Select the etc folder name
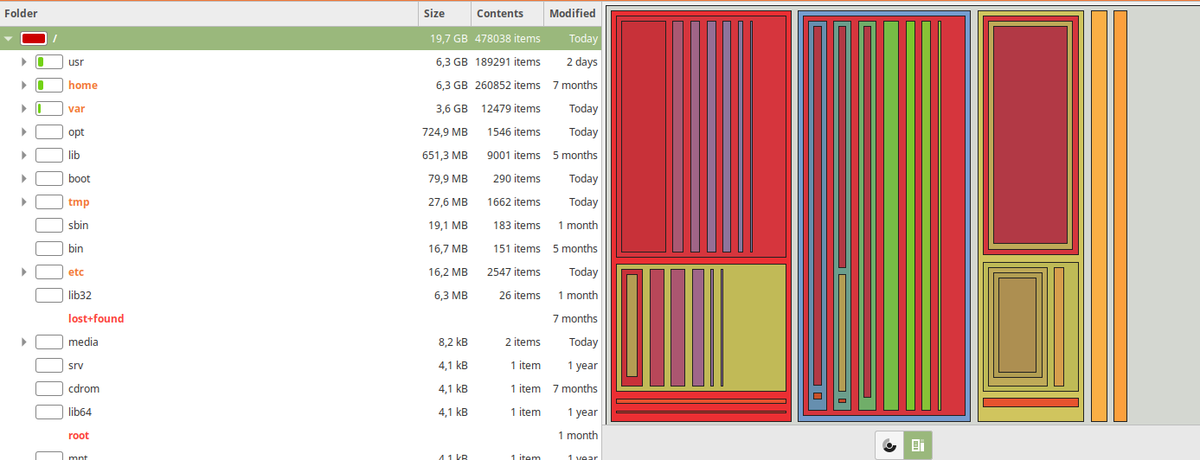 click(76, 272)
